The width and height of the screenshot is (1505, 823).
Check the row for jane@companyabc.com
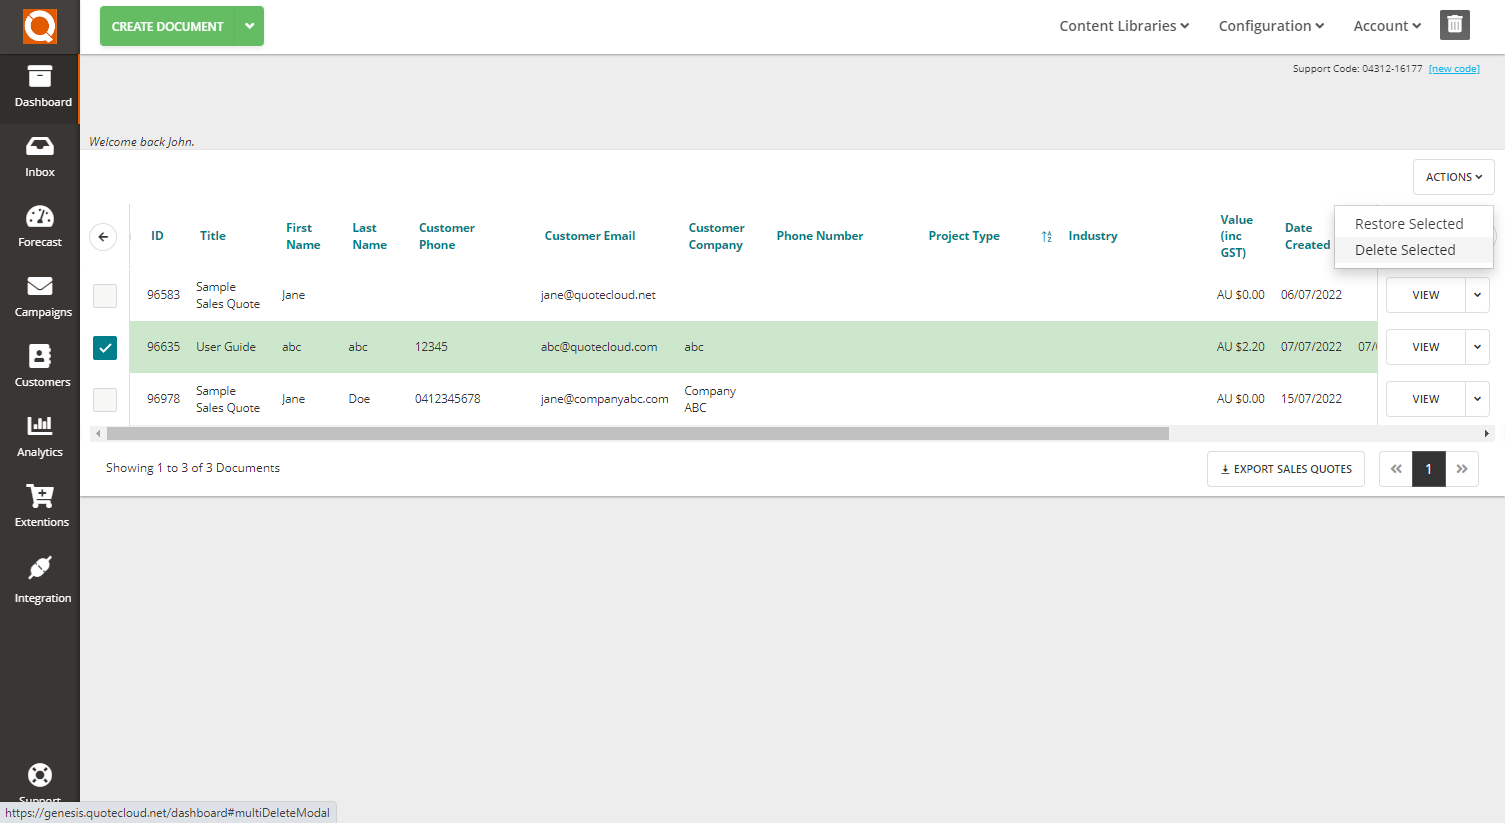[x=104, y=399]
